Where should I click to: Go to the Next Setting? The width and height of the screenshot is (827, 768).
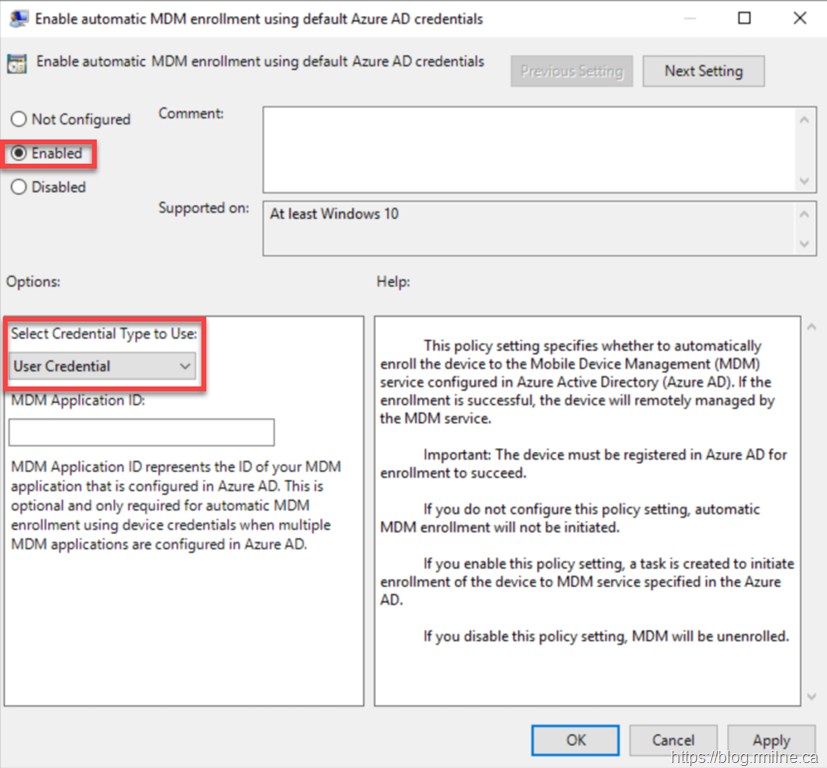(x=703, y=71)
